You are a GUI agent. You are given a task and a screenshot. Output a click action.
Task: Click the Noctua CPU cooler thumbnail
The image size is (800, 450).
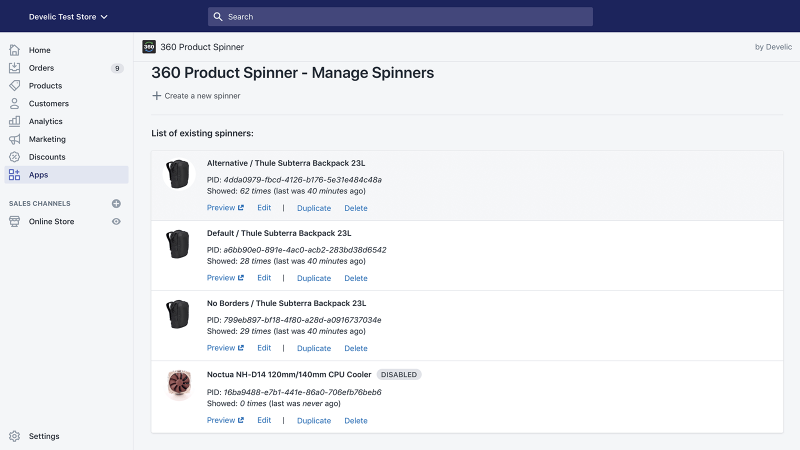pos(179,384)
